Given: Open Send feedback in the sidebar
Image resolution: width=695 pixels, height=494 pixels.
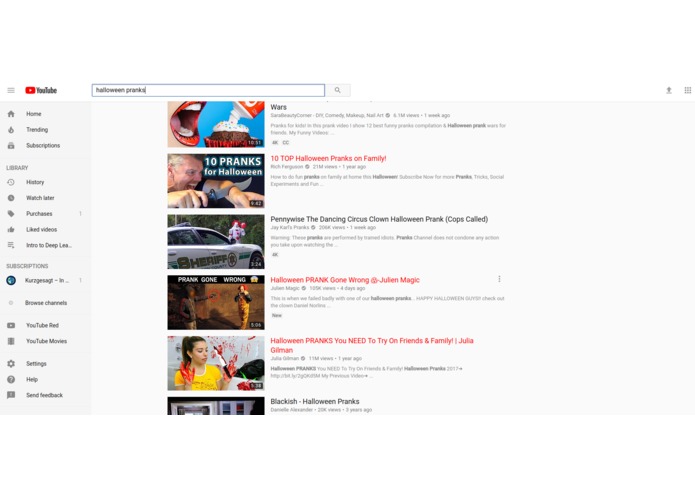Looking at the screenshot, I should (x=45, y=395).
